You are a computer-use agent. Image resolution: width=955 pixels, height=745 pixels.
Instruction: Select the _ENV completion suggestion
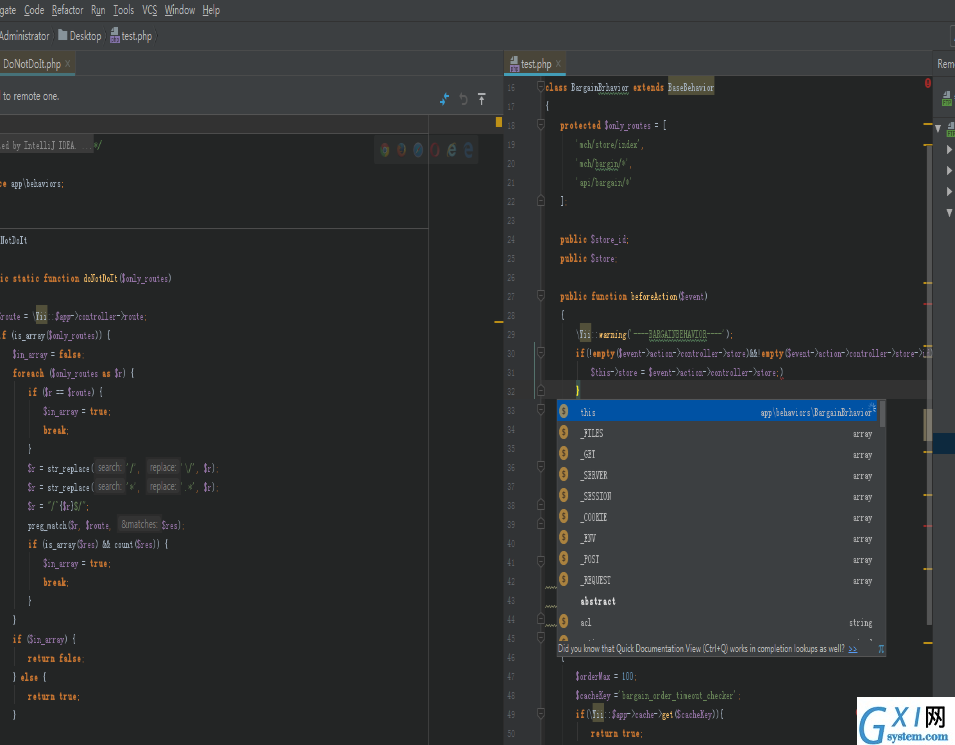pos(719,538)
